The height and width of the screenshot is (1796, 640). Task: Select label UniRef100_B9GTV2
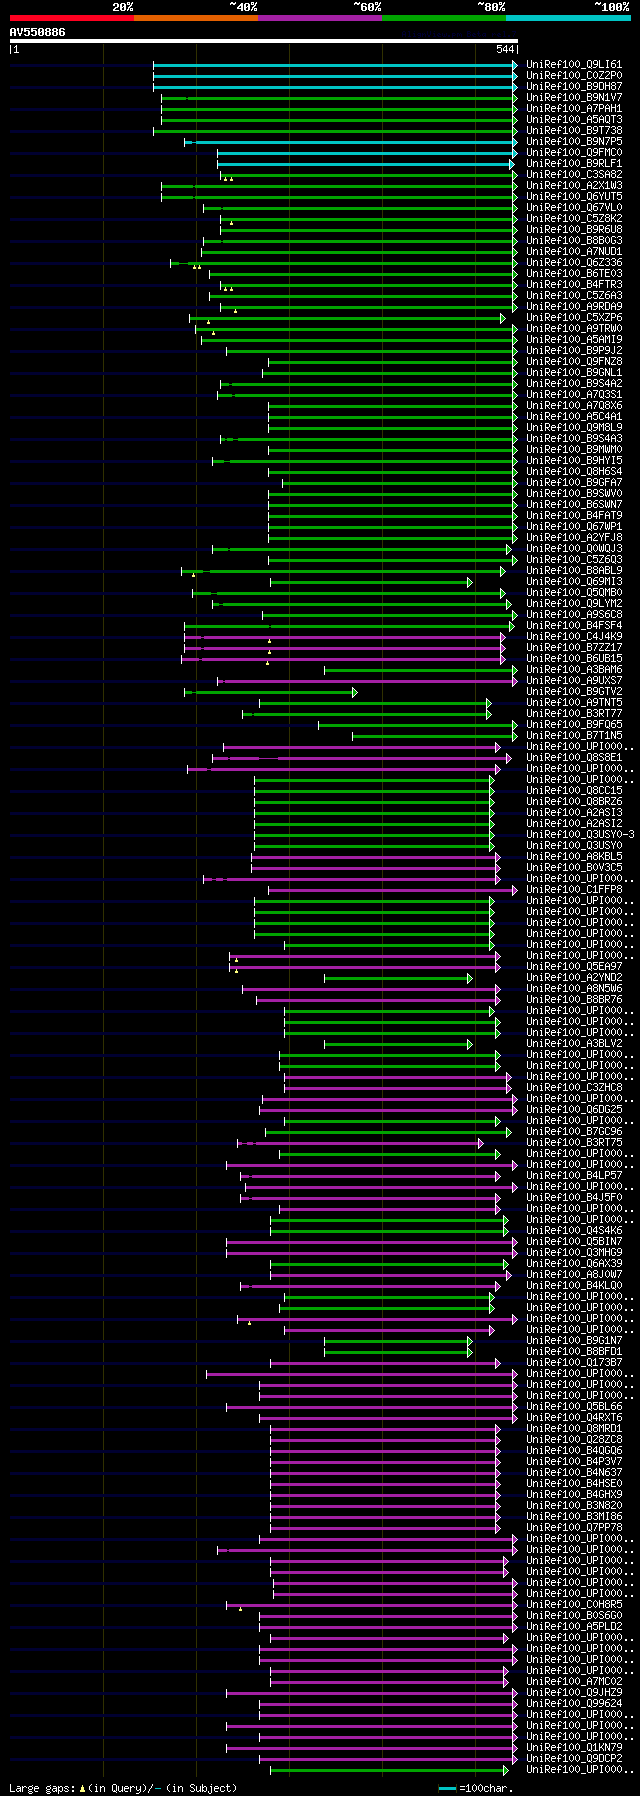click(x=574, y=692)
